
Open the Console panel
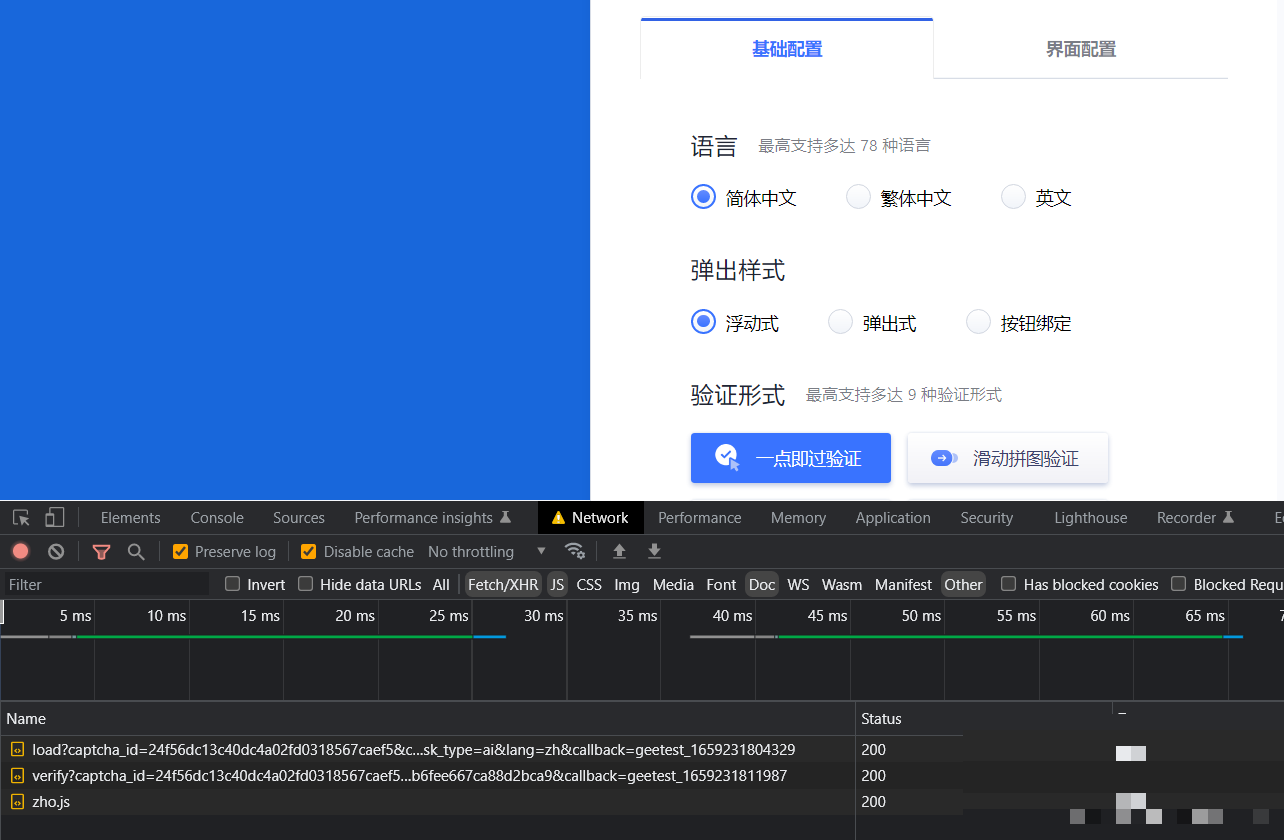click(x=216, y=517)
